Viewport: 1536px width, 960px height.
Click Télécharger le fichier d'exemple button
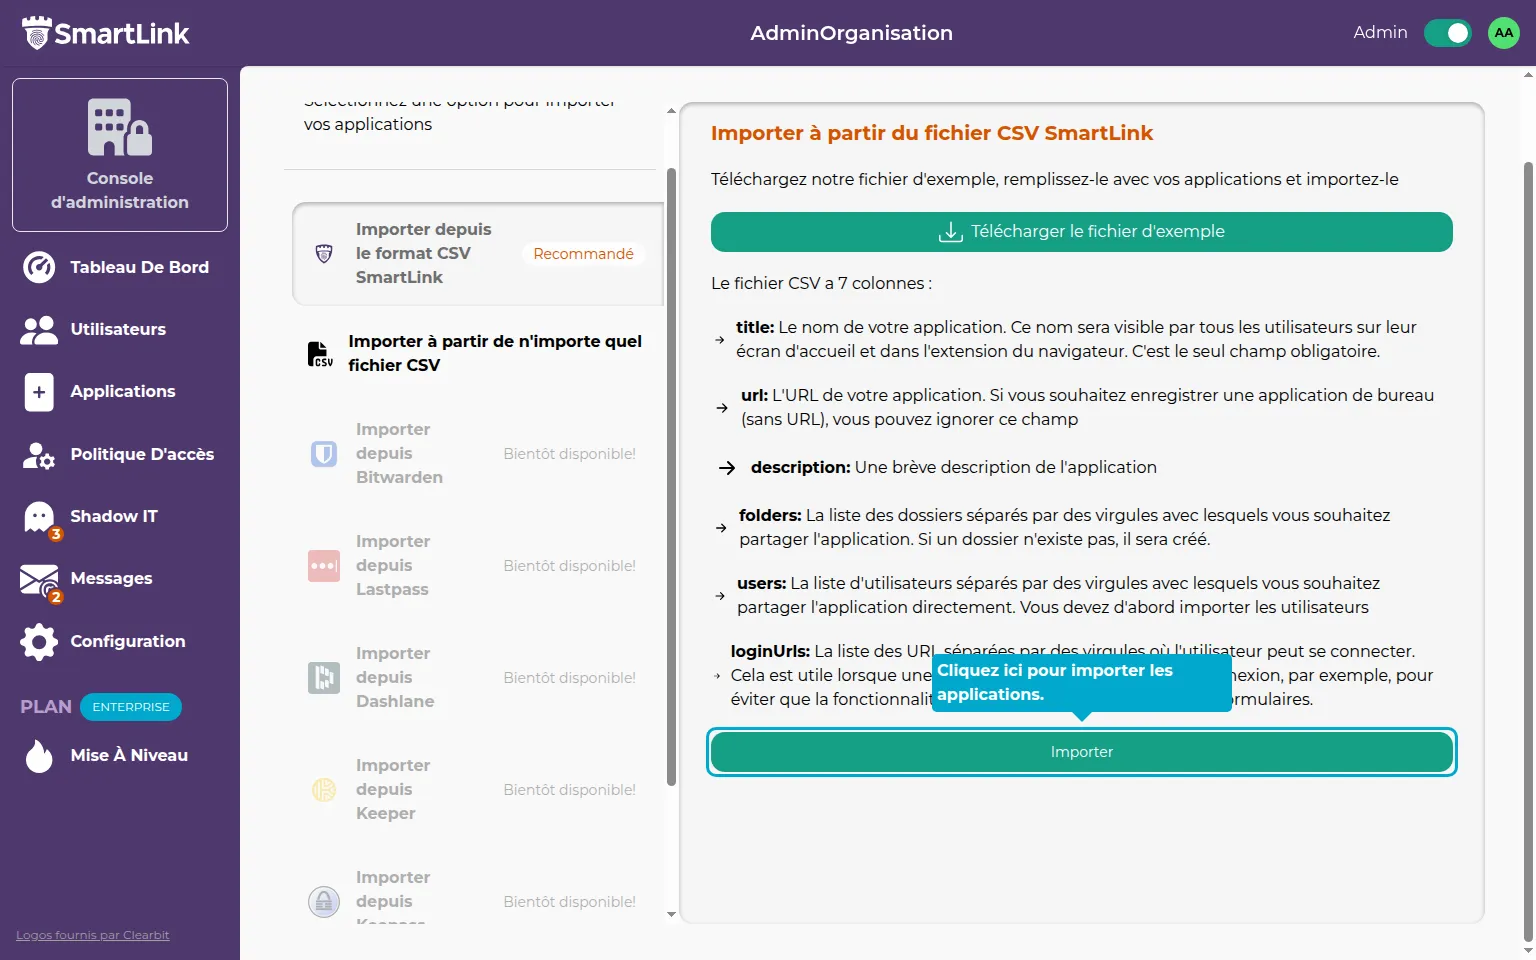1081,232
